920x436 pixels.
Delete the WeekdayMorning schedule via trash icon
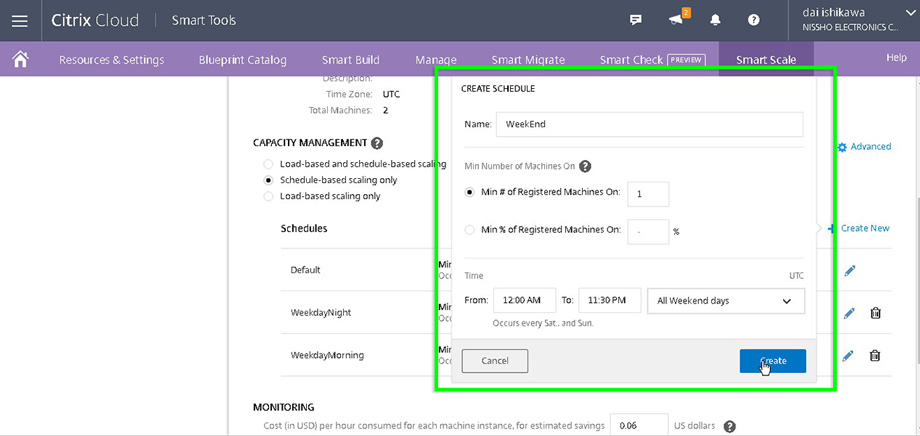tap(875, 355)
